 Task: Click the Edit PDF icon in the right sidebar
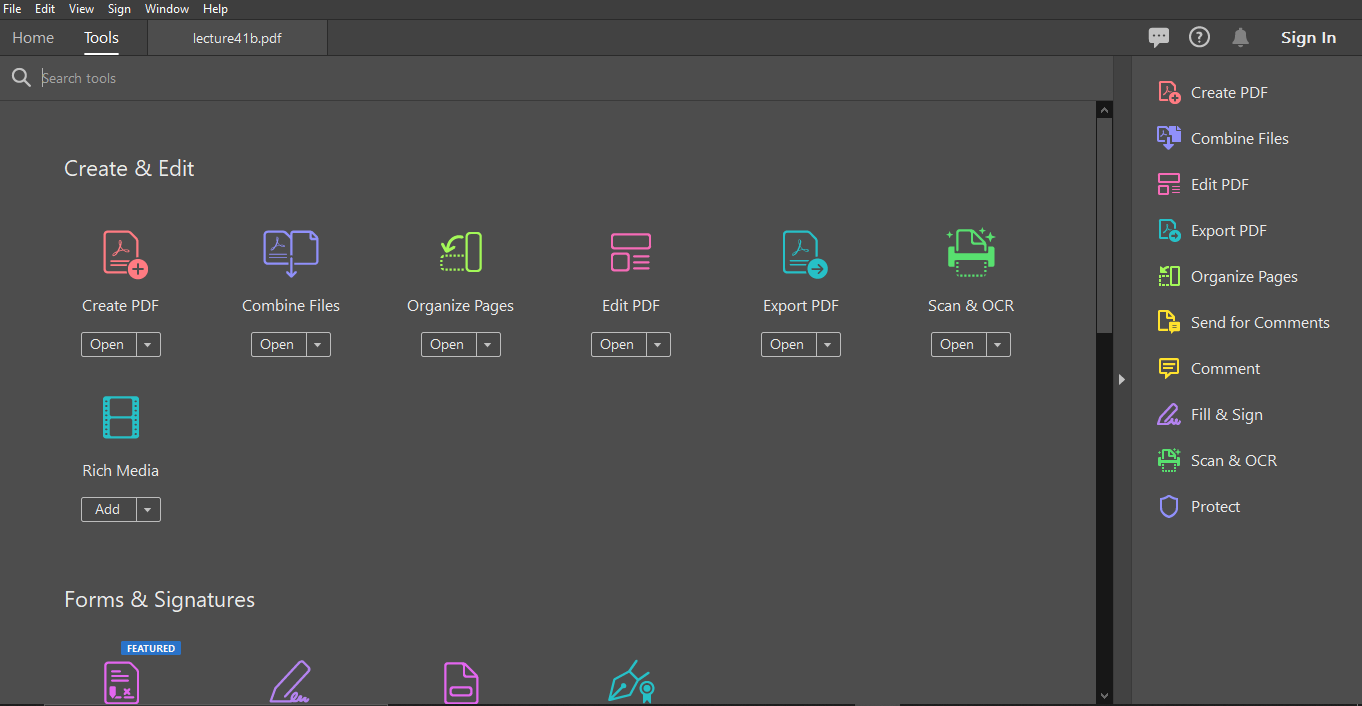[1169, 184]
